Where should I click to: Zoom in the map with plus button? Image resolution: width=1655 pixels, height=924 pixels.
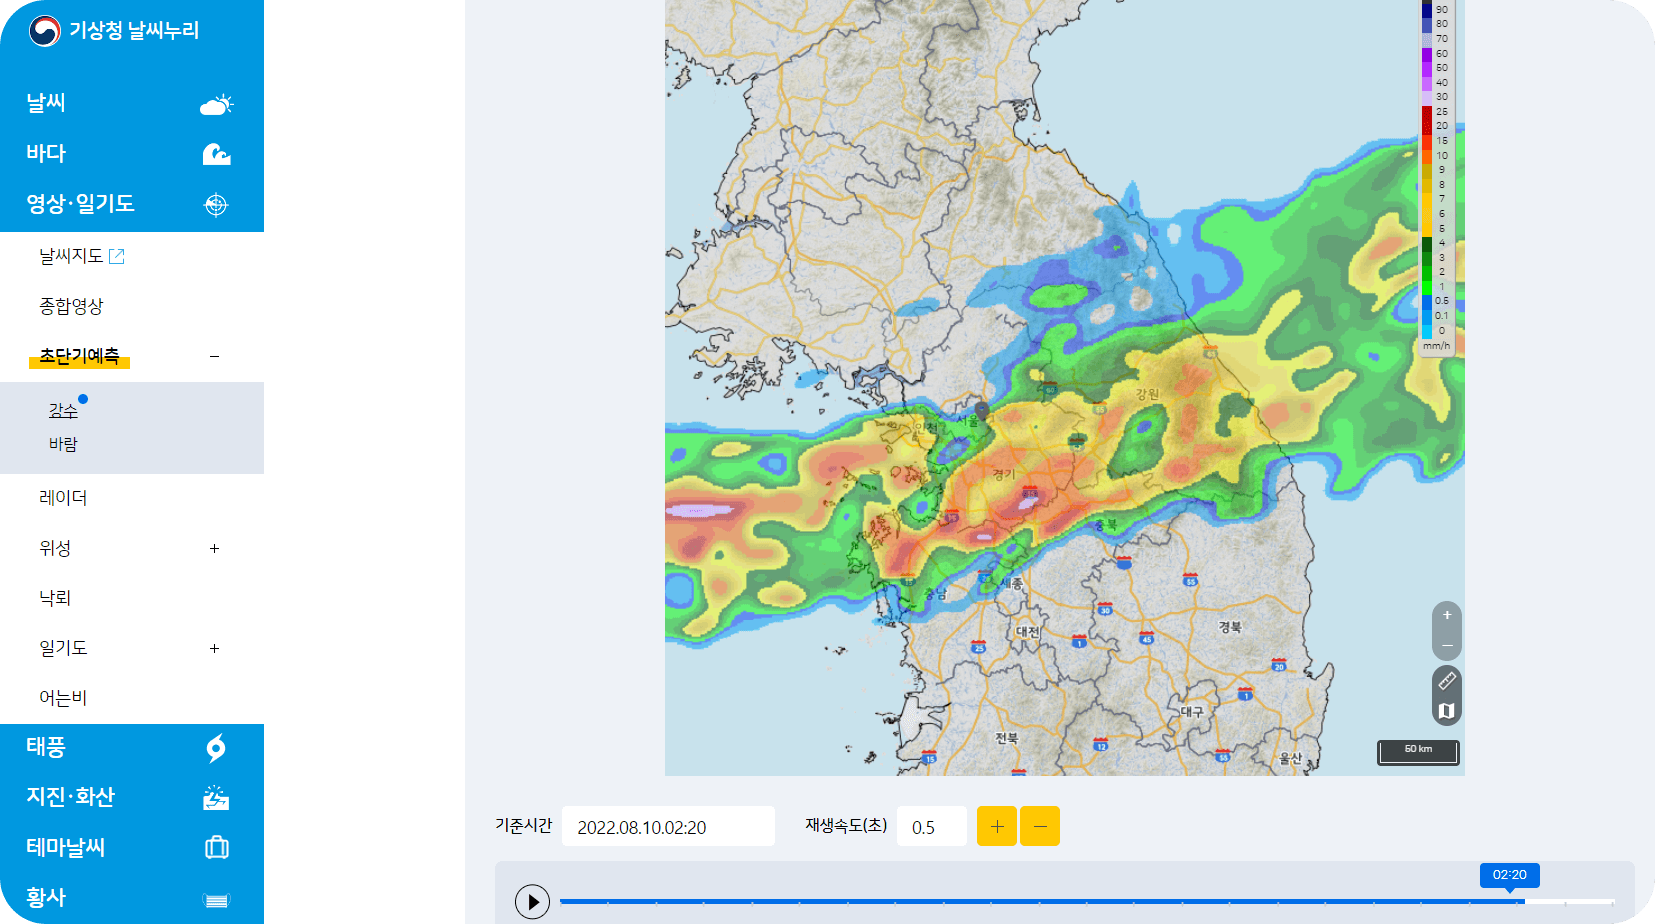tap(1447, 616)
